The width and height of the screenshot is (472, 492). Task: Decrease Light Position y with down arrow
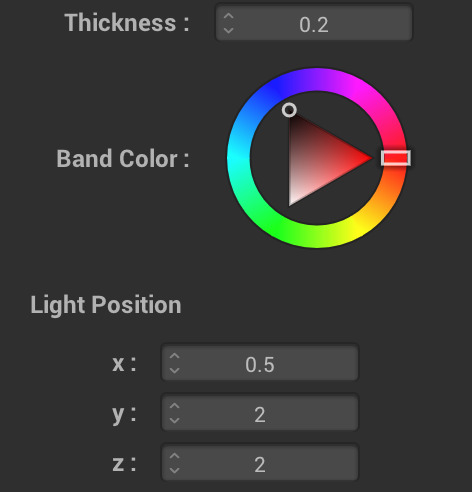174,420
